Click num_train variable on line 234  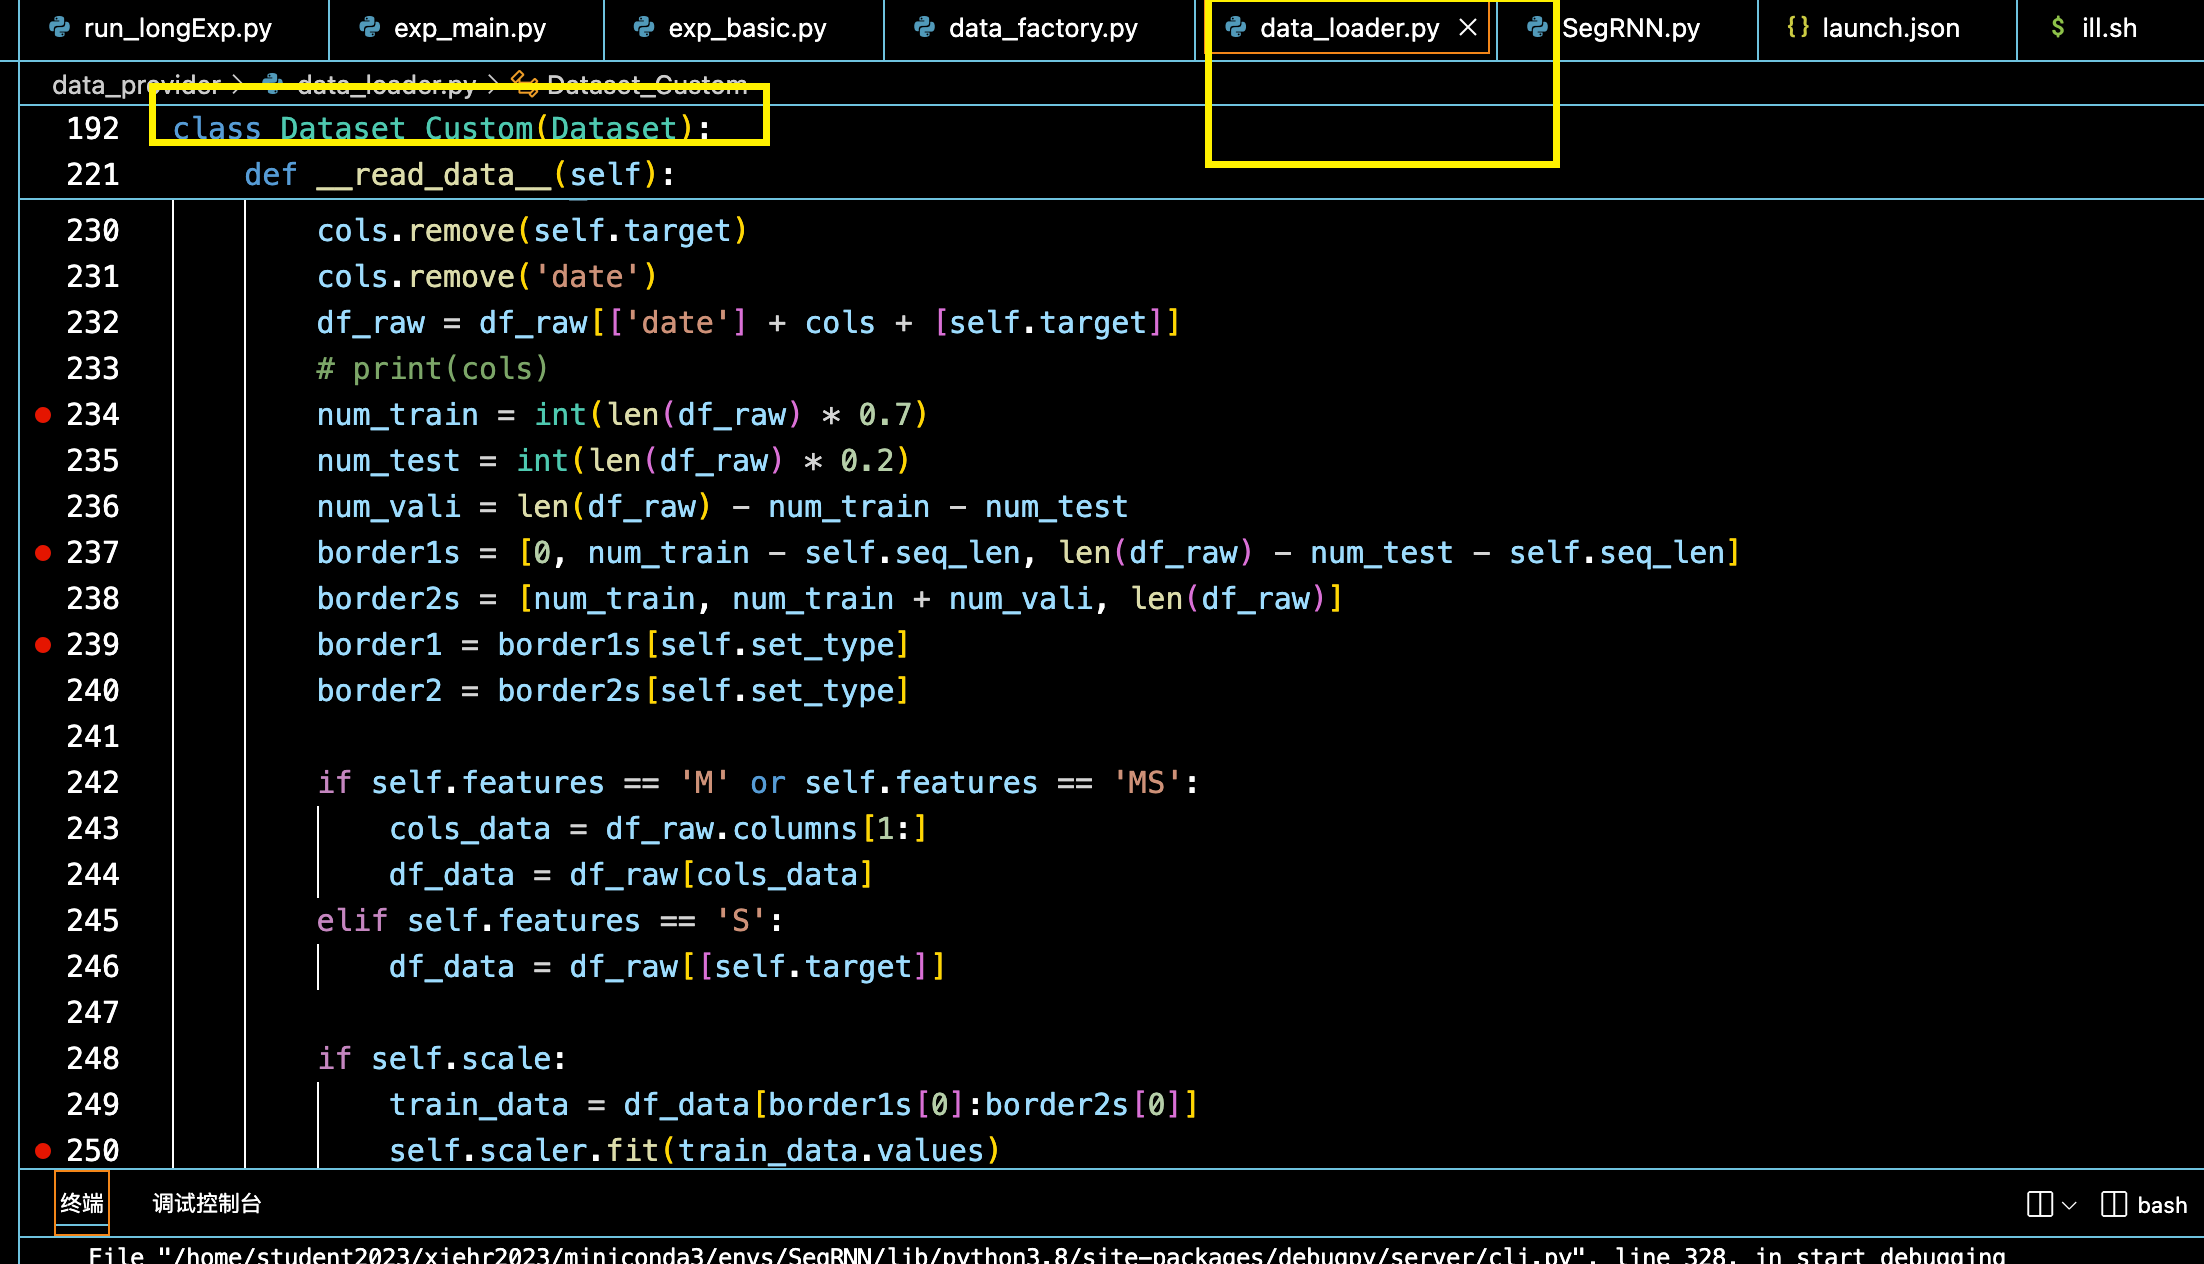click(x=398, y=415)
